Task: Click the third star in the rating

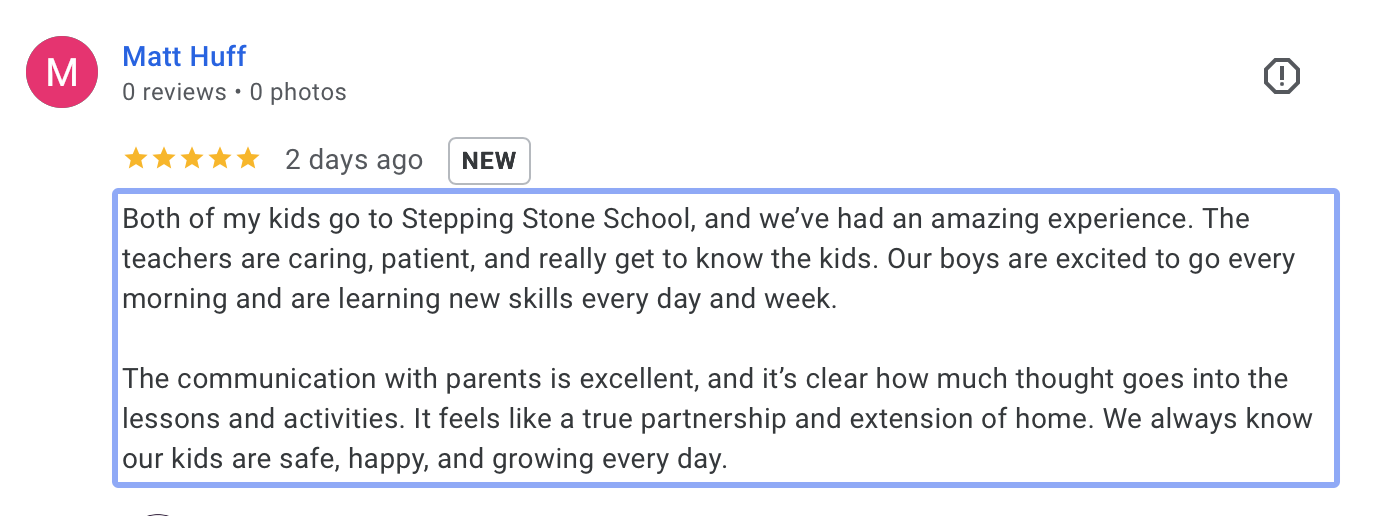Action: [x=191, y=159]
